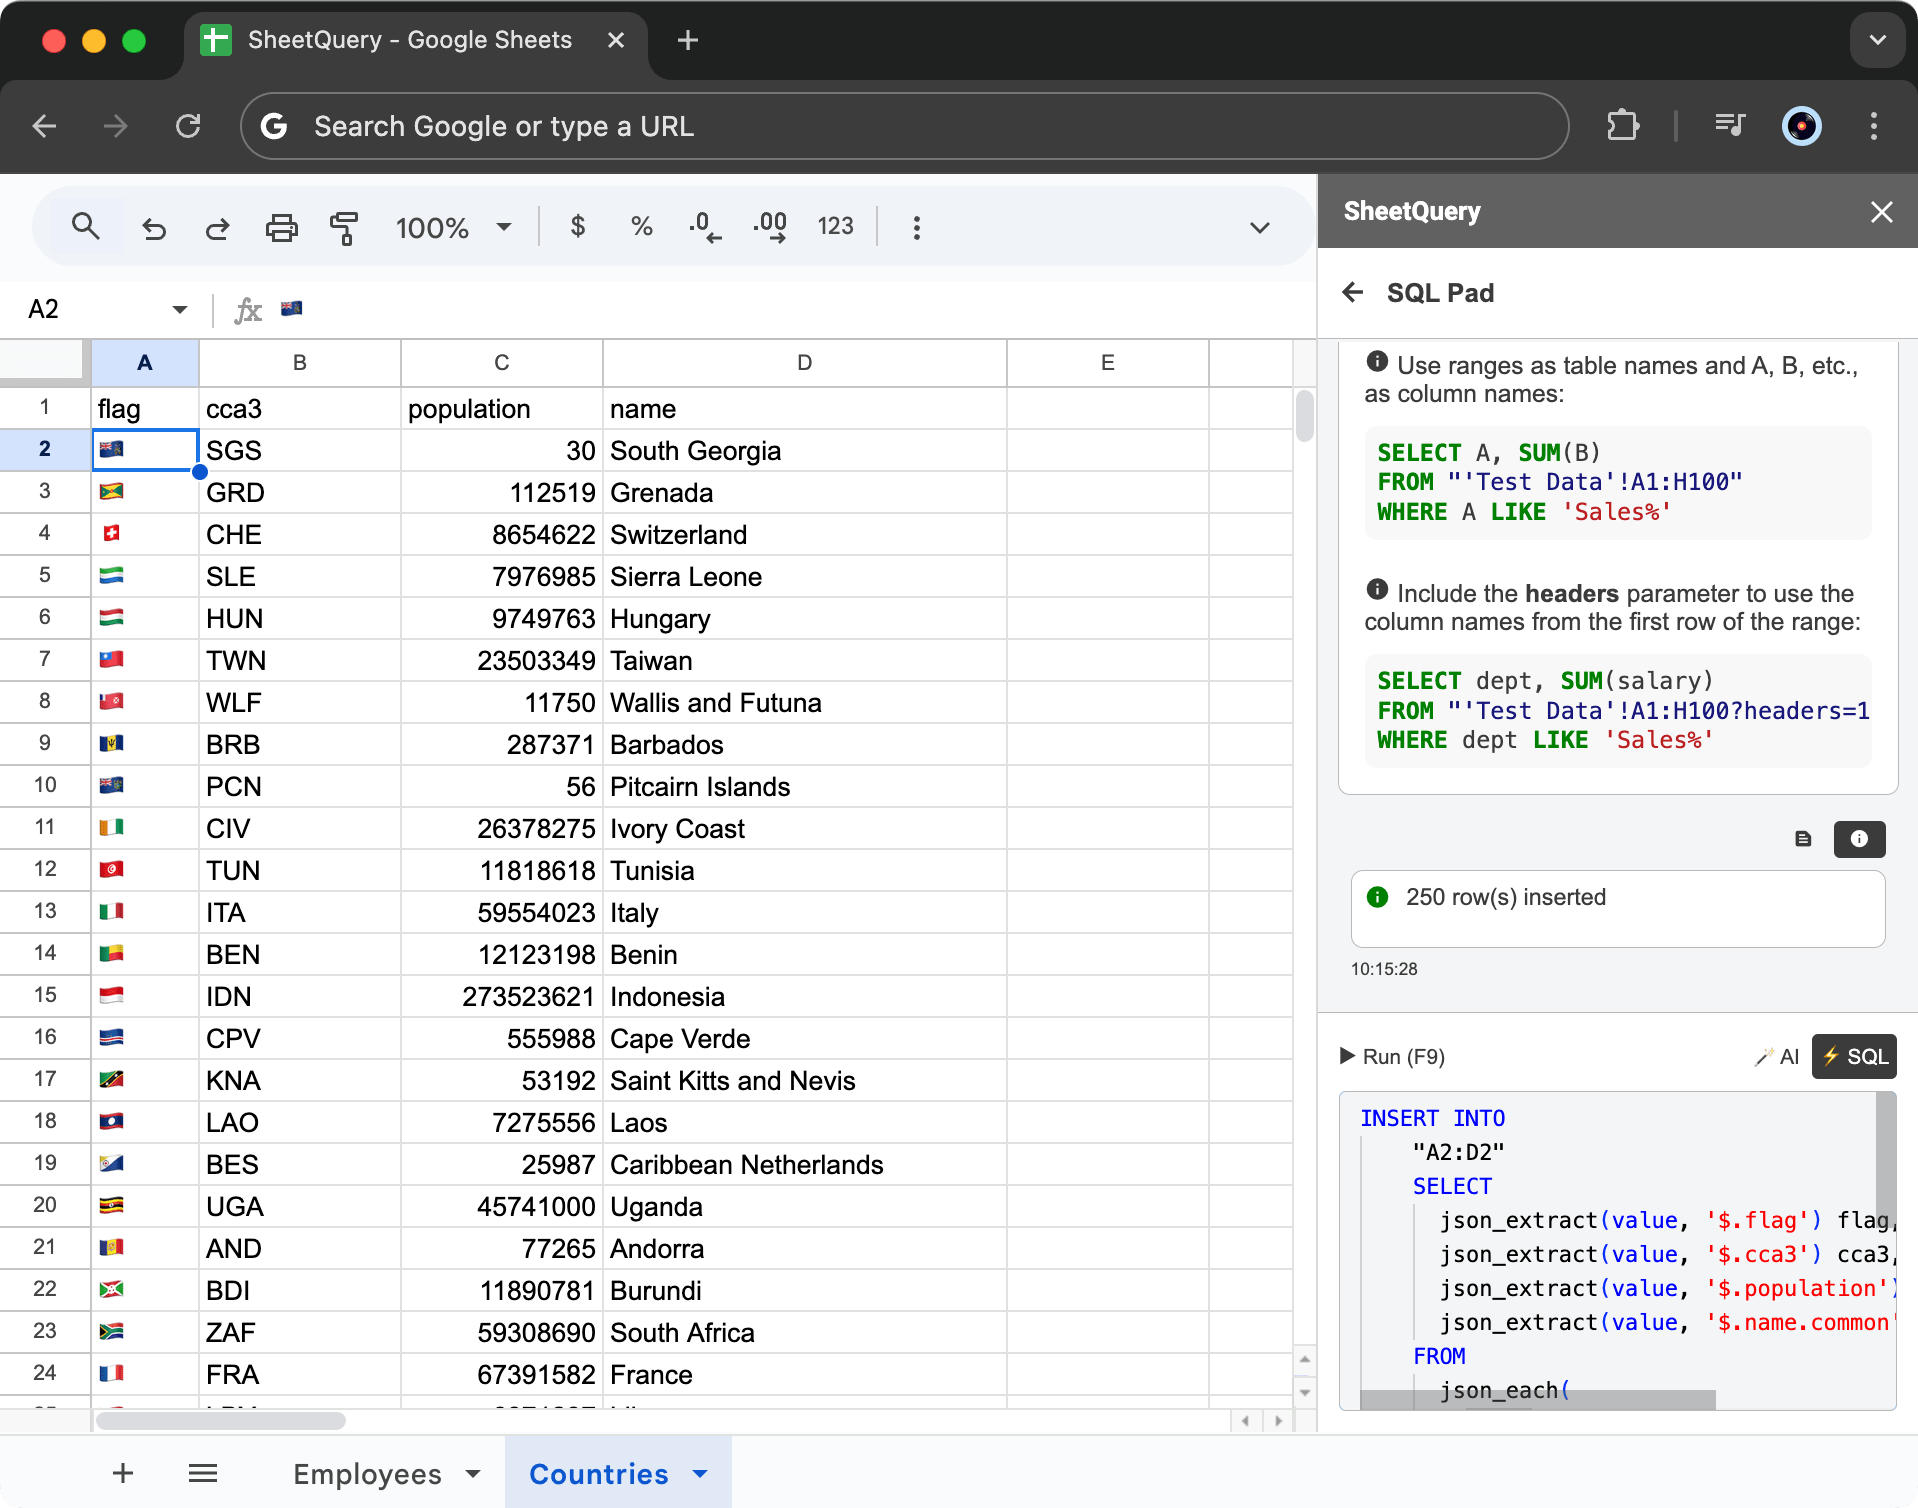Select the paint format tool
The height and width of the screenshot is (1508, 1918).
click(344, 227)
